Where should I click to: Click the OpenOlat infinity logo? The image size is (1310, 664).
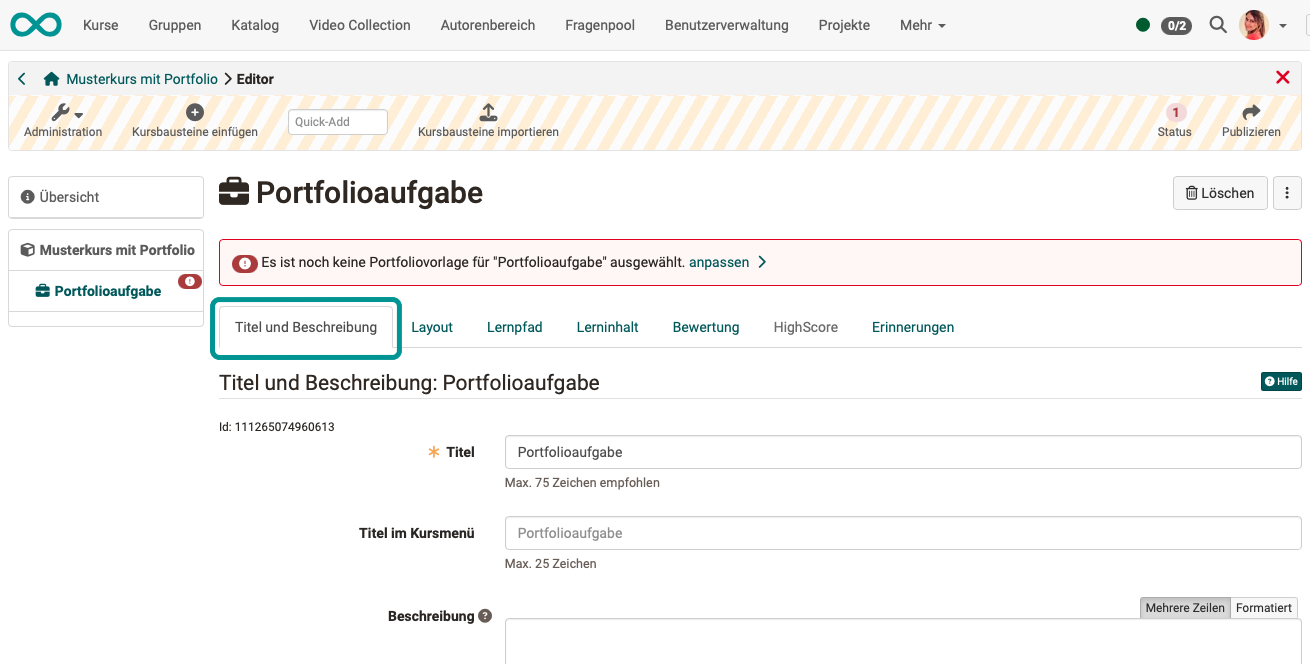pos(35,24)
